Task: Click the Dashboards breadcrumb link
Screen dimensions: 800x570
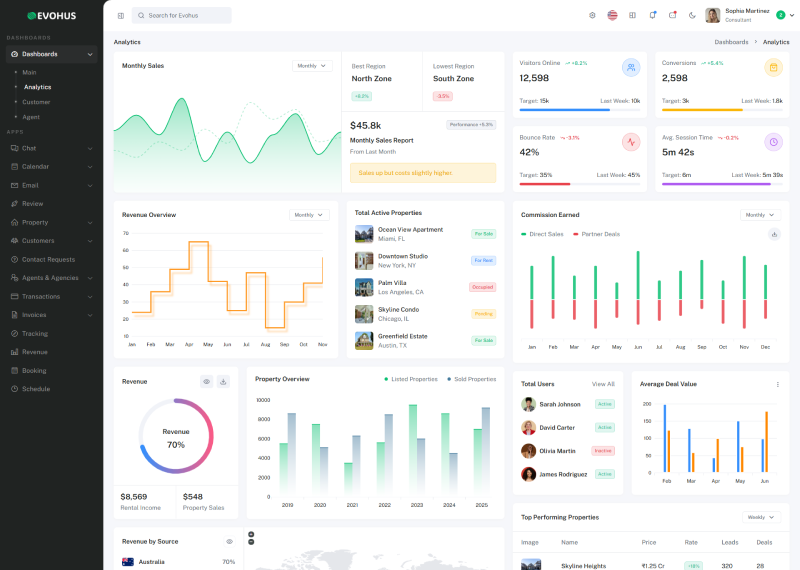Action: (731, 42)
